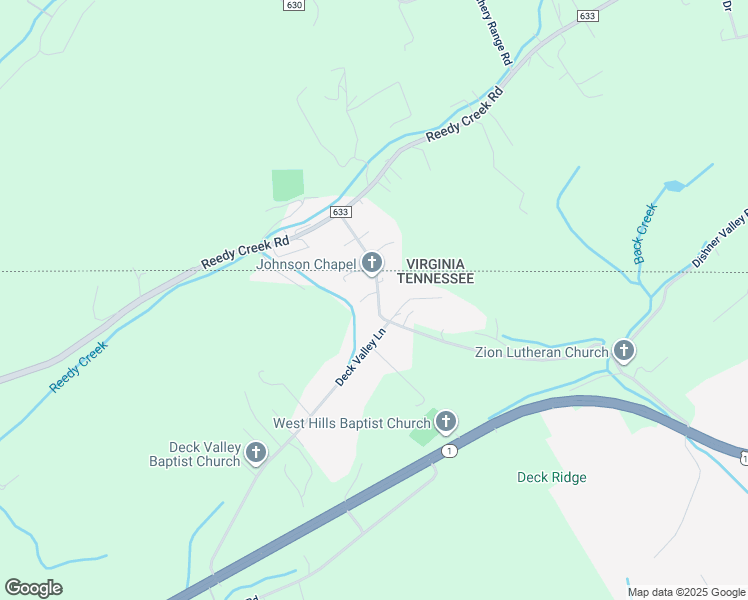Select the Zion Lutheran Church text label
748x600 pixels.
click(x=542, y=352)
